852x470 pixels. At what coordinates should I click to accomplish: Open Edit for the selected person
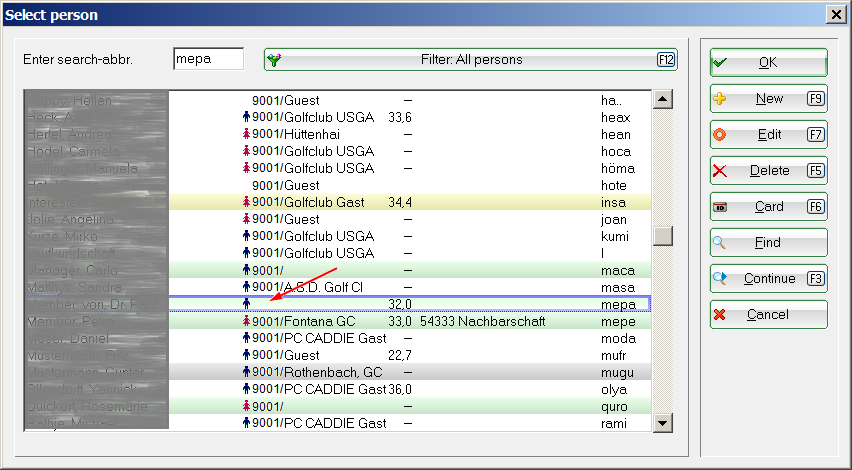click(x=768, y=135)
